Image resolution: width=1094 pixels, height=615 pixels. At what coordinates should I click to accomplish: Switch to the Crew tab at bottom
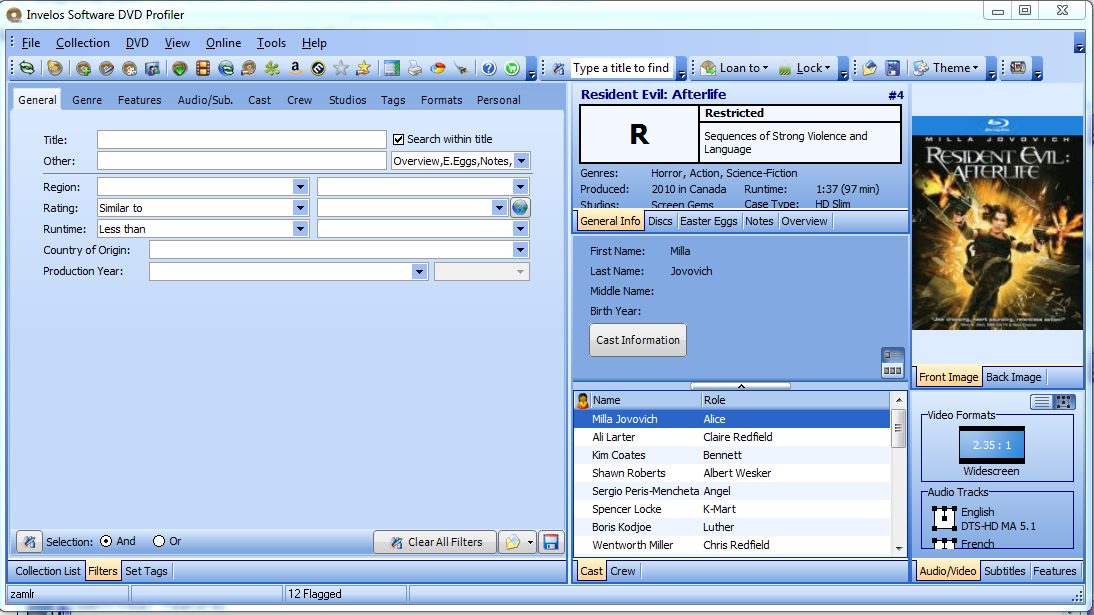(x=622, y=571)
